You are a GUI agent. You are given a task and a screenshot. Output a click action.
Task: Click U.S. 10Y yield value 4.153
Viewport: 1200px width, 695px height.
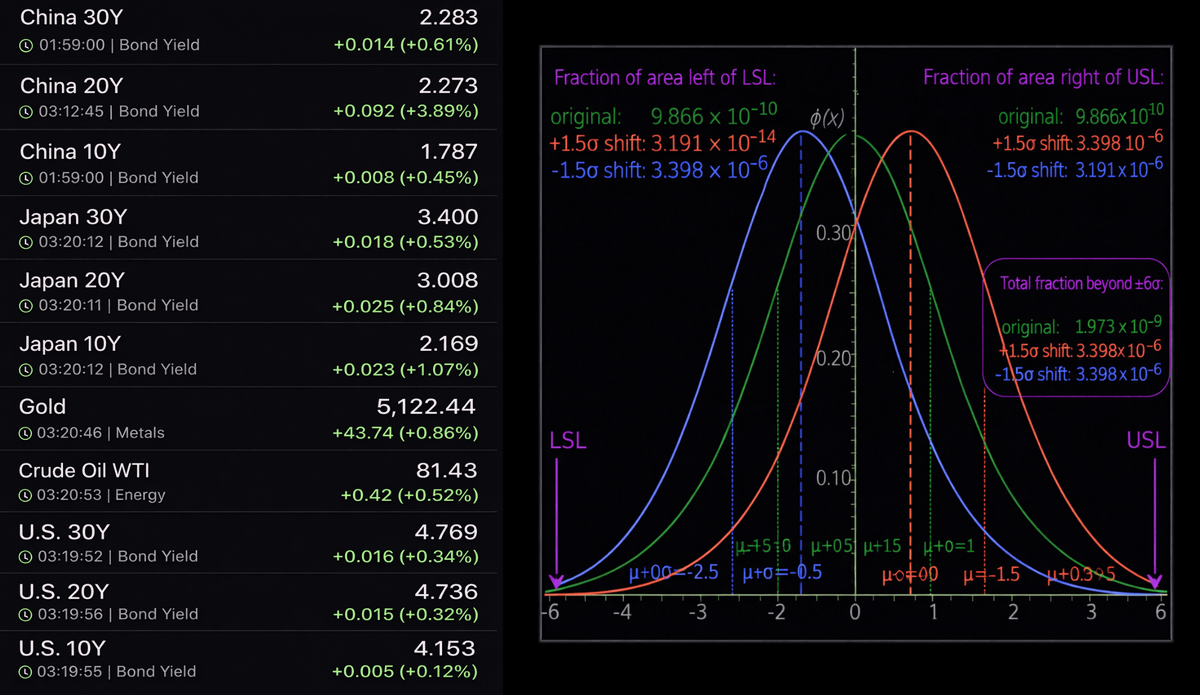[445, 648]
